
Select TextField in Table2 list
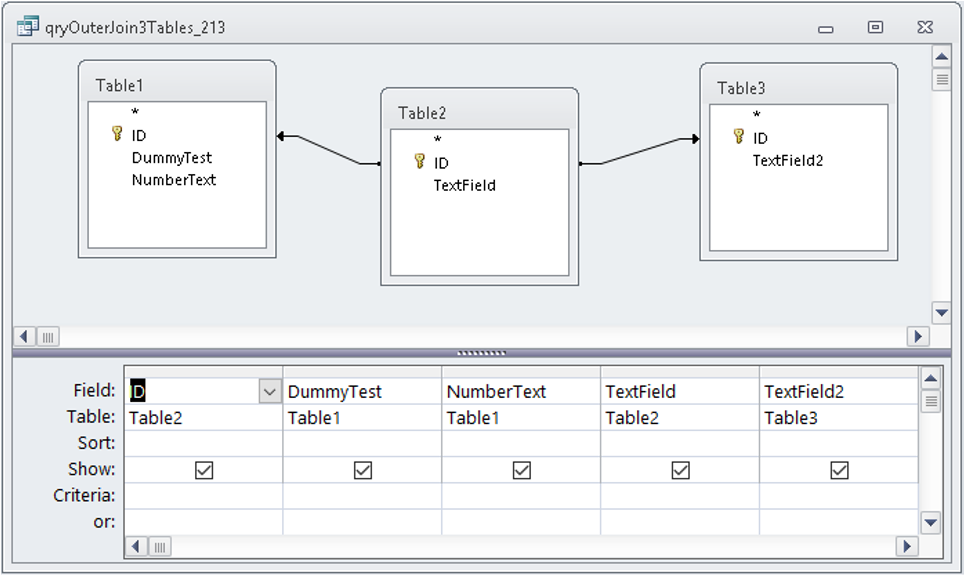(x=465, y=186)
